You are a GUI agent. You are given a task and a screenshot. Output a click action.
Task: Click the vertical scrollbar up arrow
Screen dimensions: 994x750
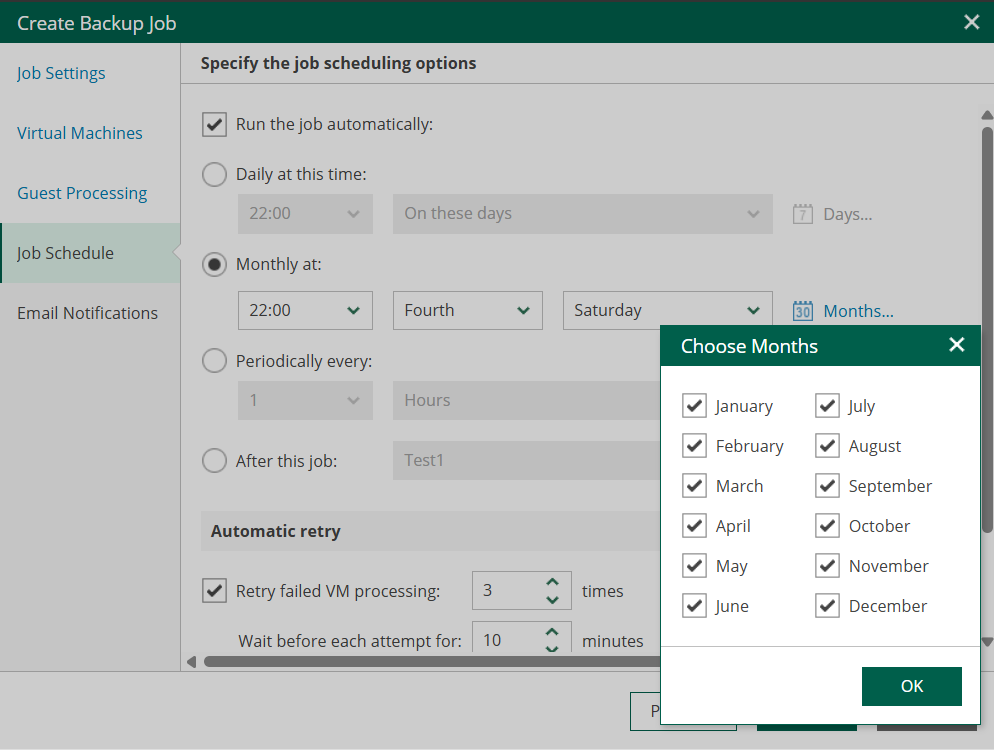tap(986, 115)
